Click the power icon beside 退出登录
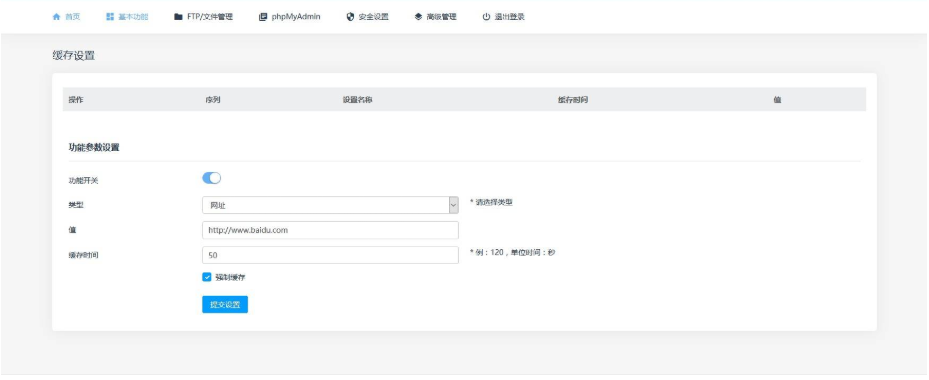929x380 pixels. click(486, 17)
